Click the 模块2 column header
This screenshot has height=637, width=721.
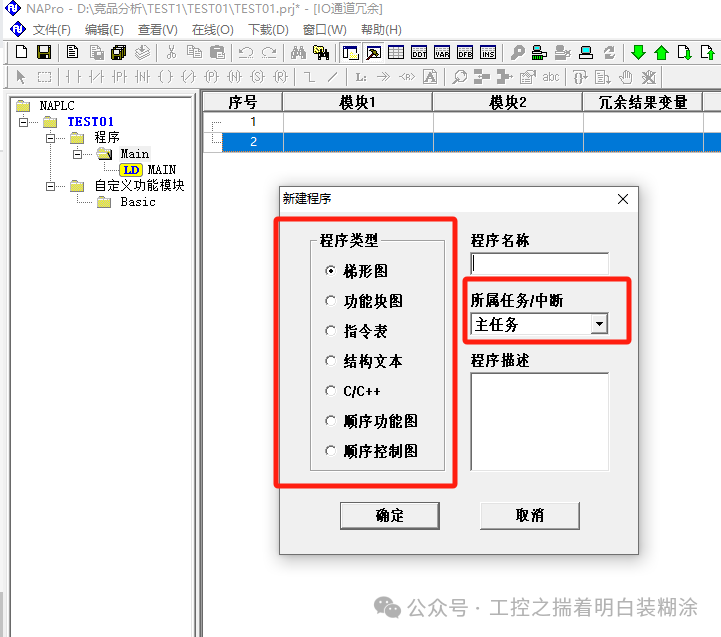[507, 102]
